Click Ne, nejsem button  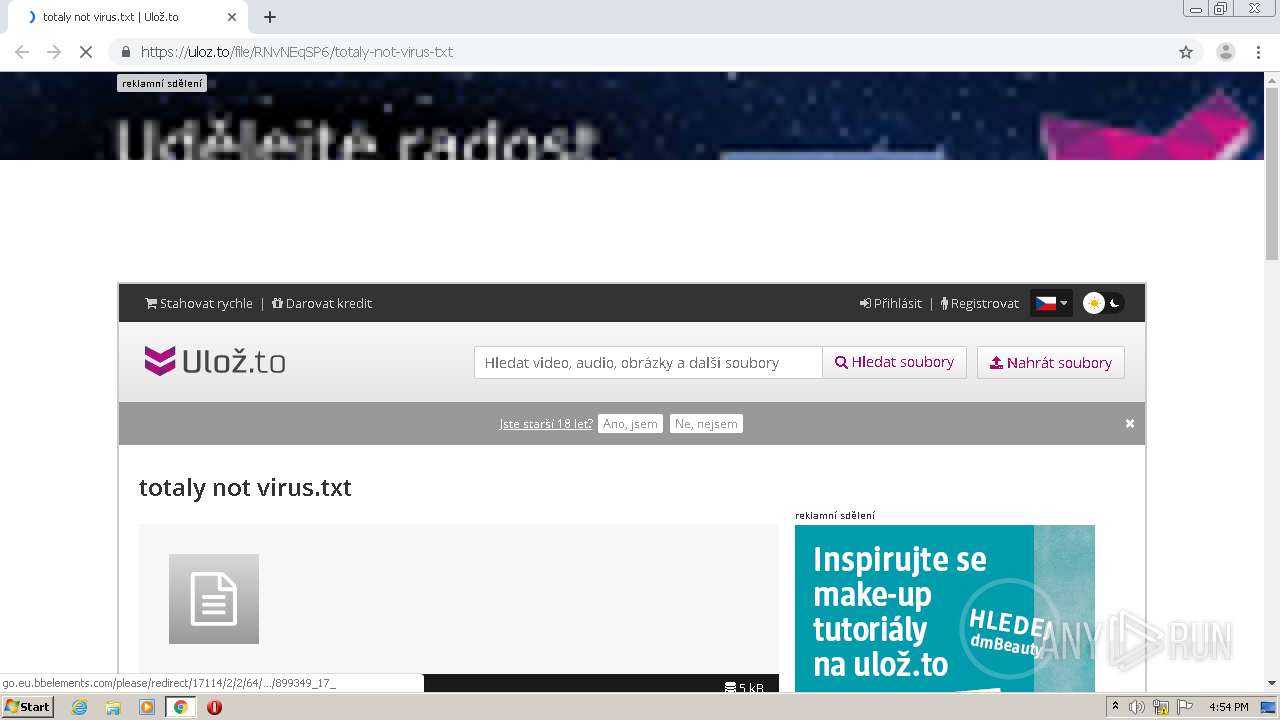tap(706, 424)
